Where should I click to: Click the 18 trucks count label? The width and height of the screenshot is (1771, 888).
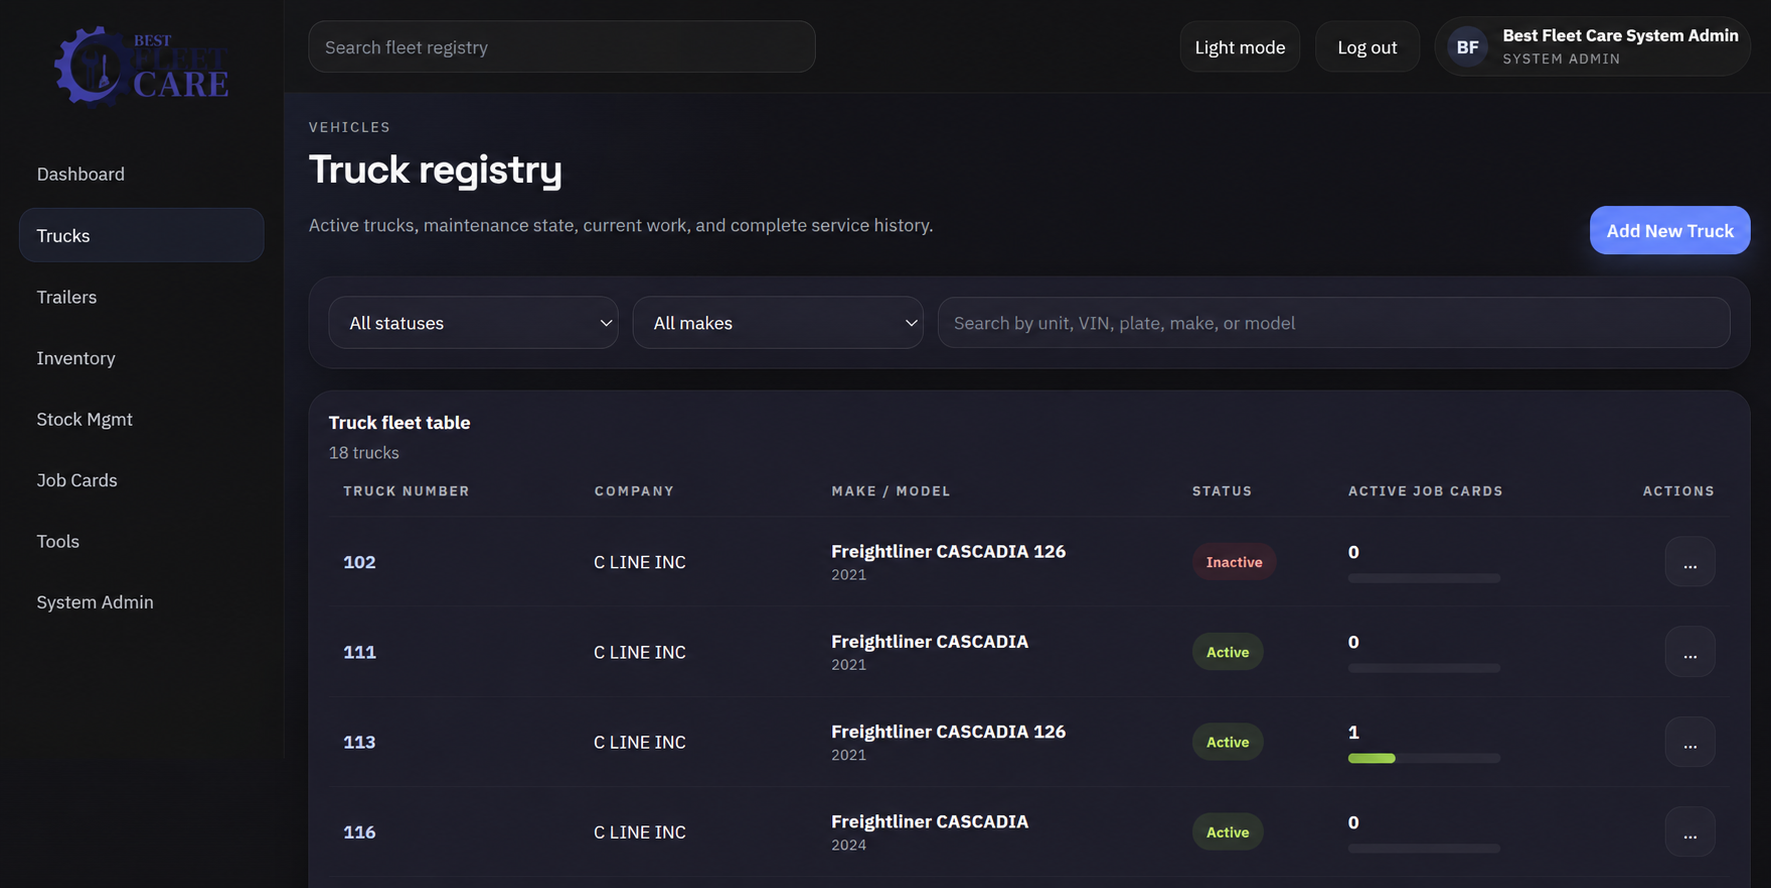coord(364,453)
